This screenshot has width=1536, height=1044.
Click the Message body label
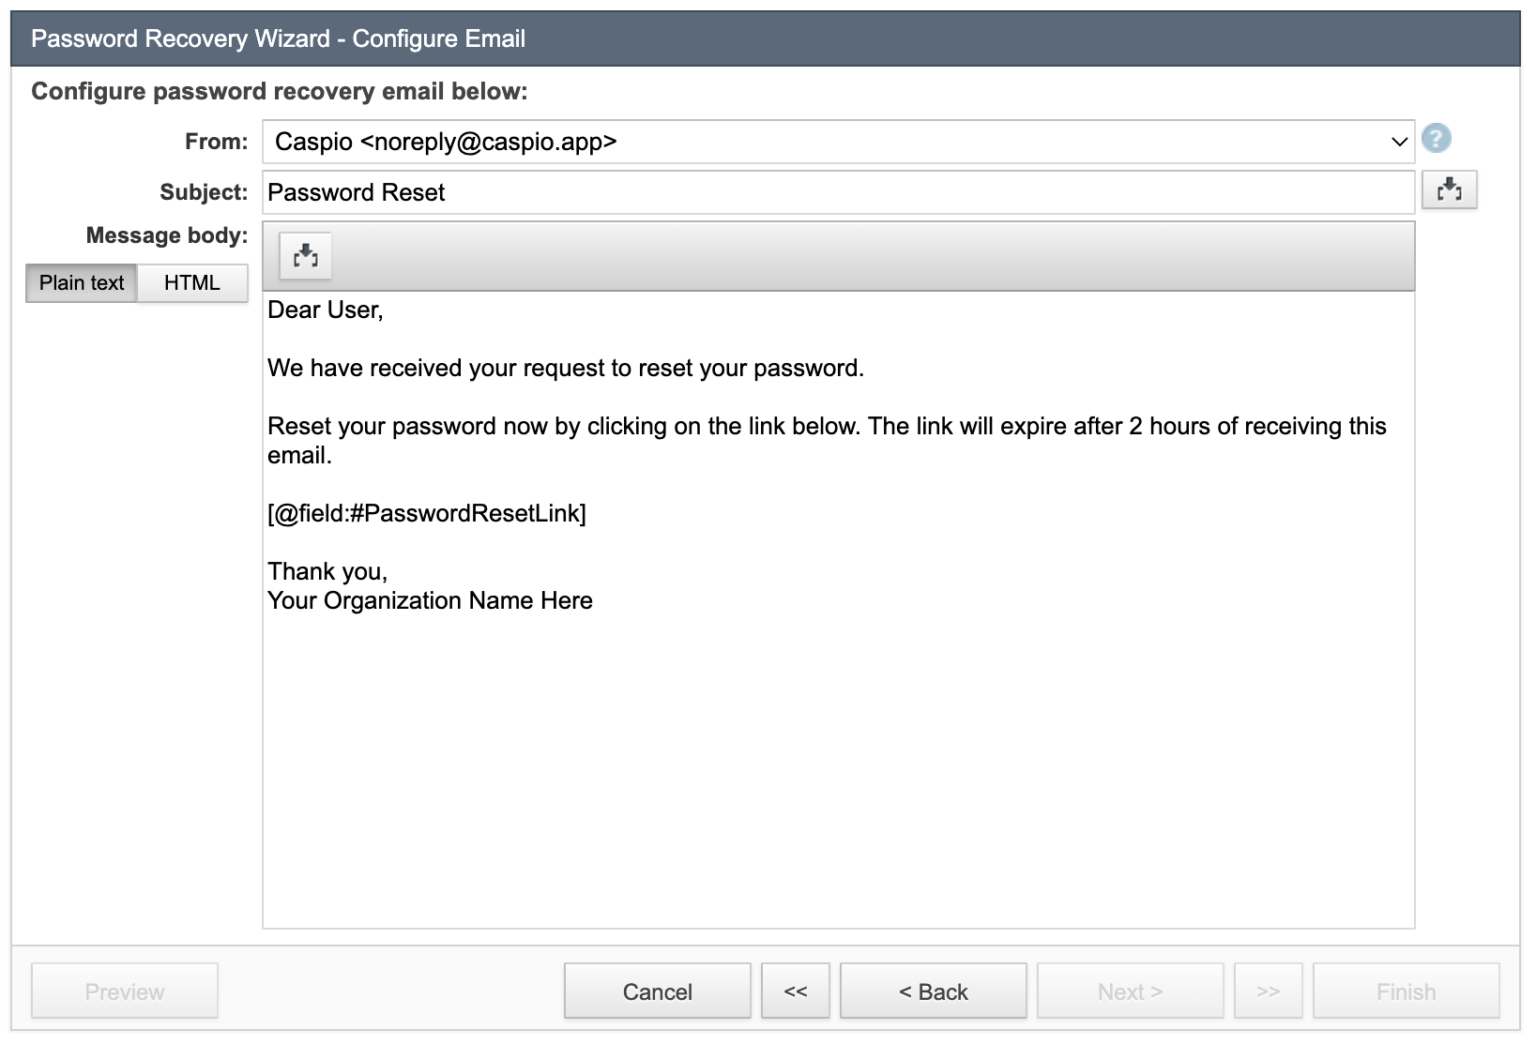tap(166, 235)
